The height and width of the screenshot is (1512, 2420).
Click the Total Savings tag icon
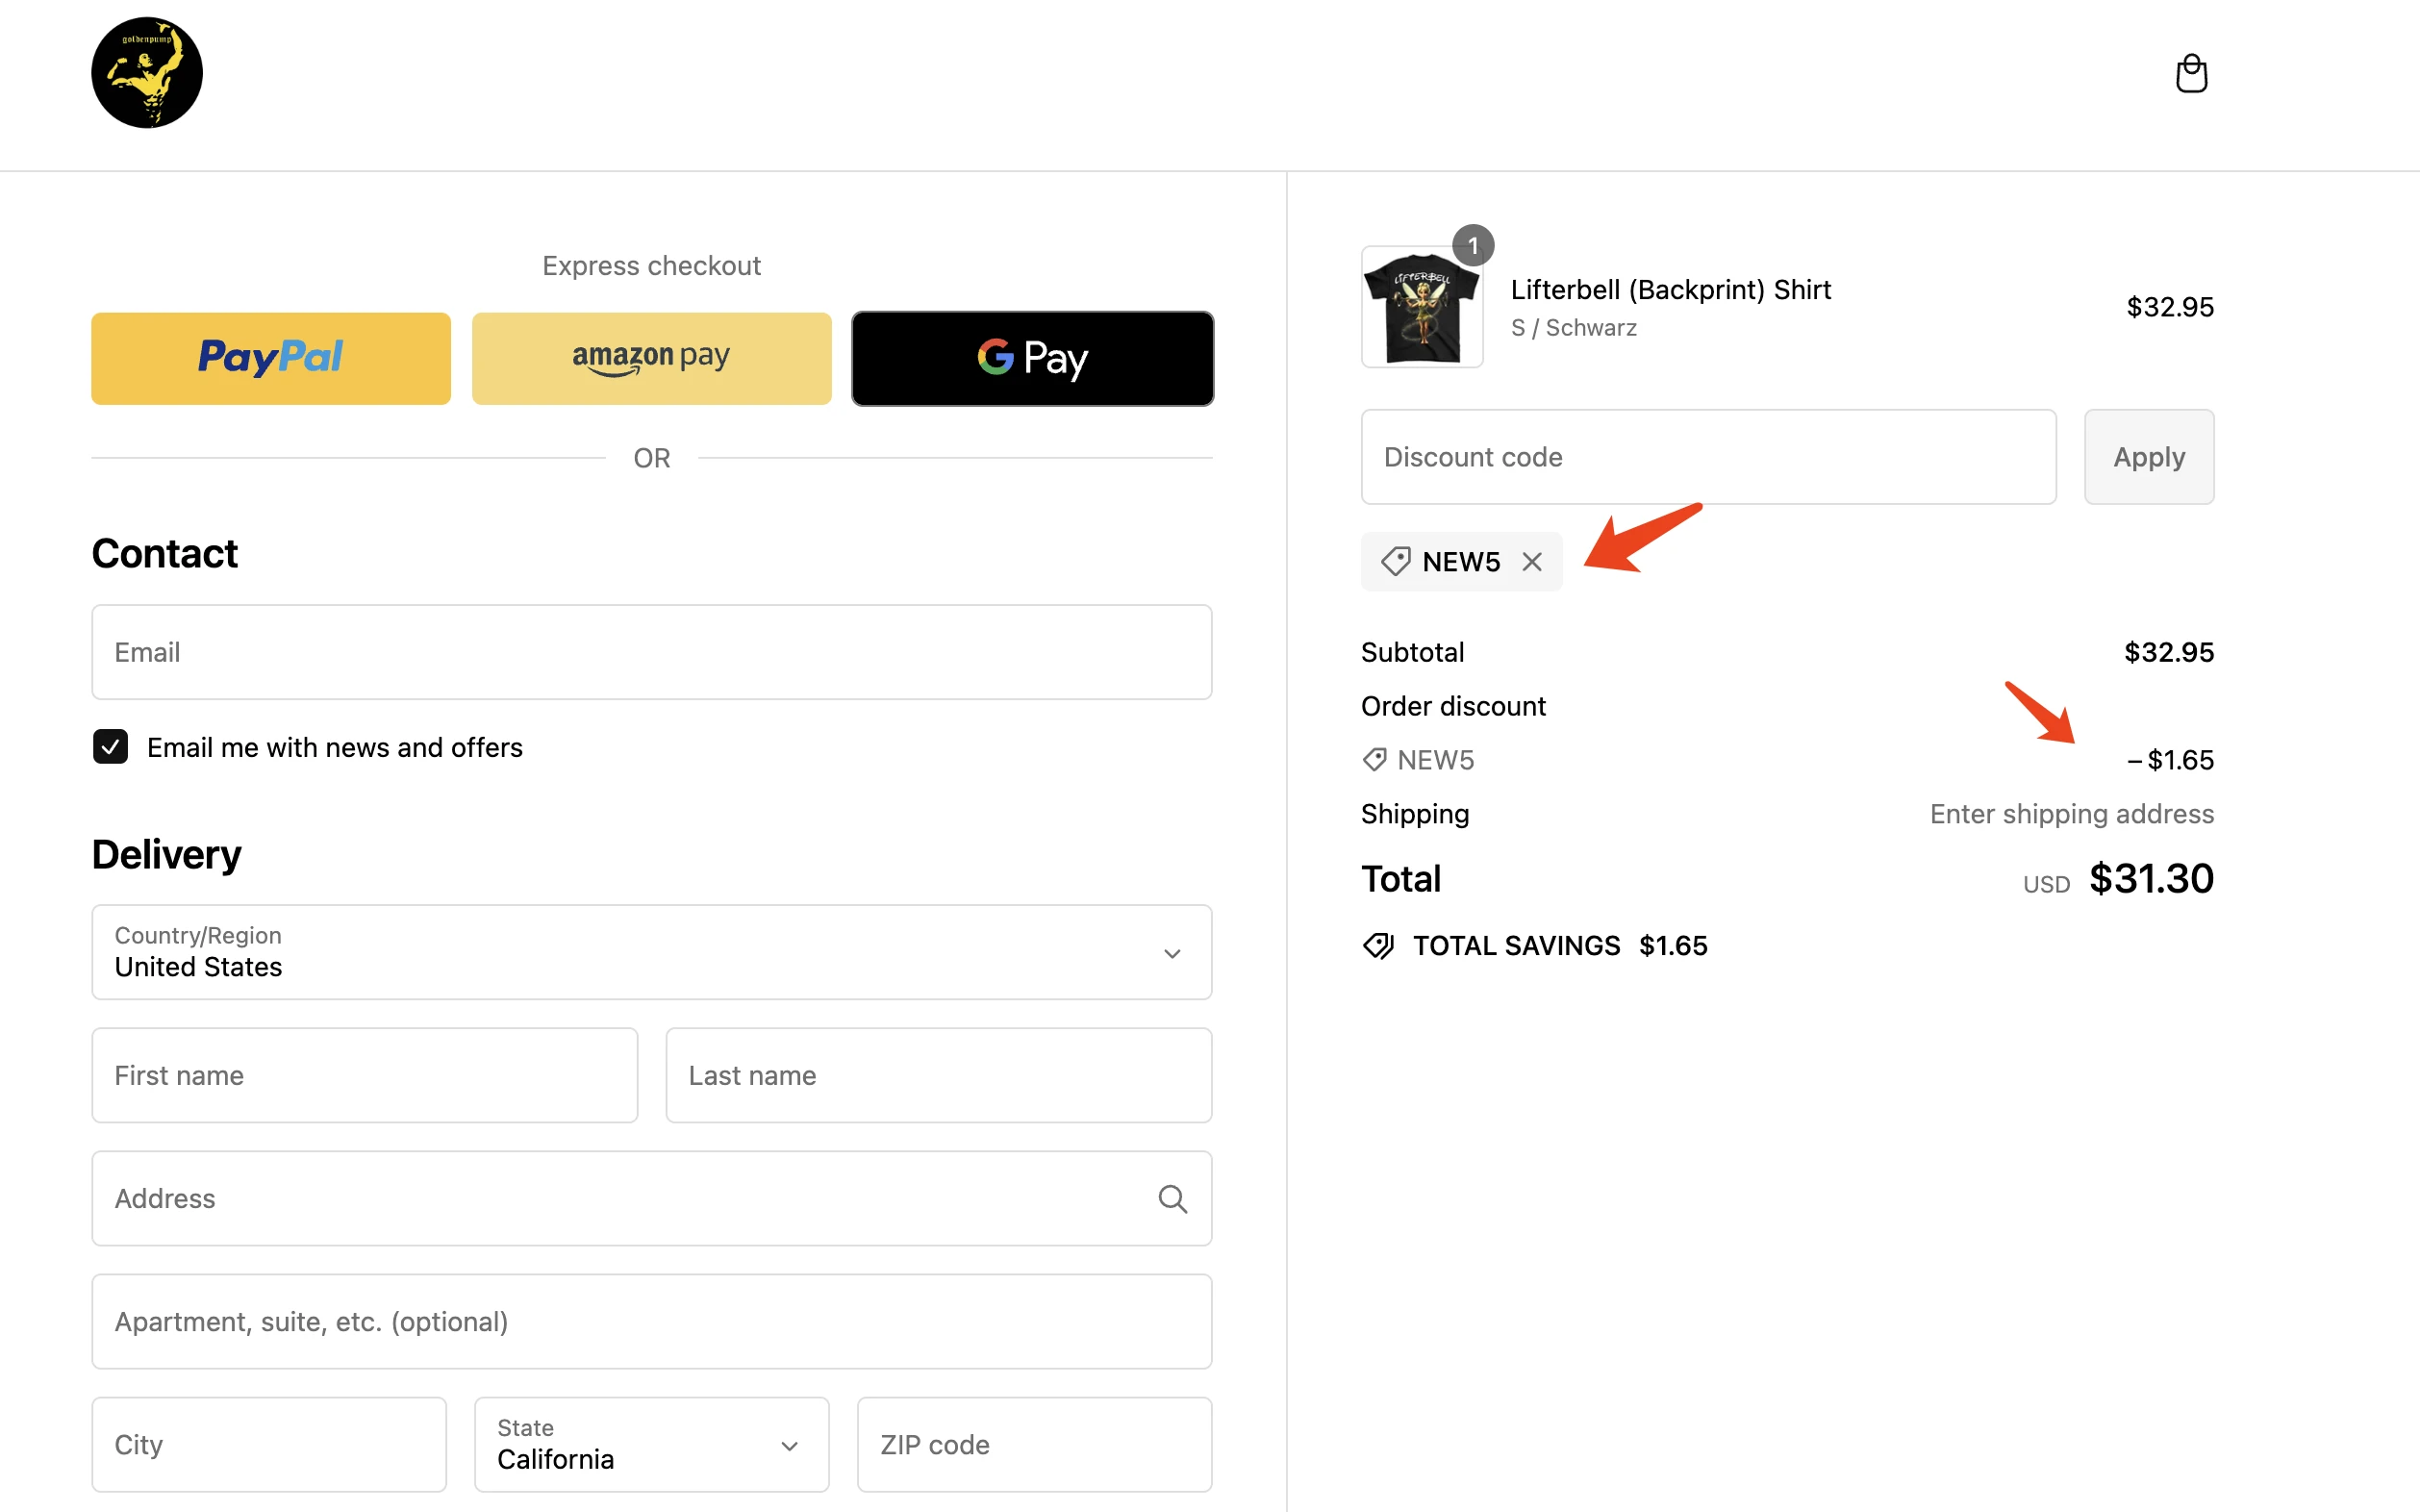(x=1379, y=946)
